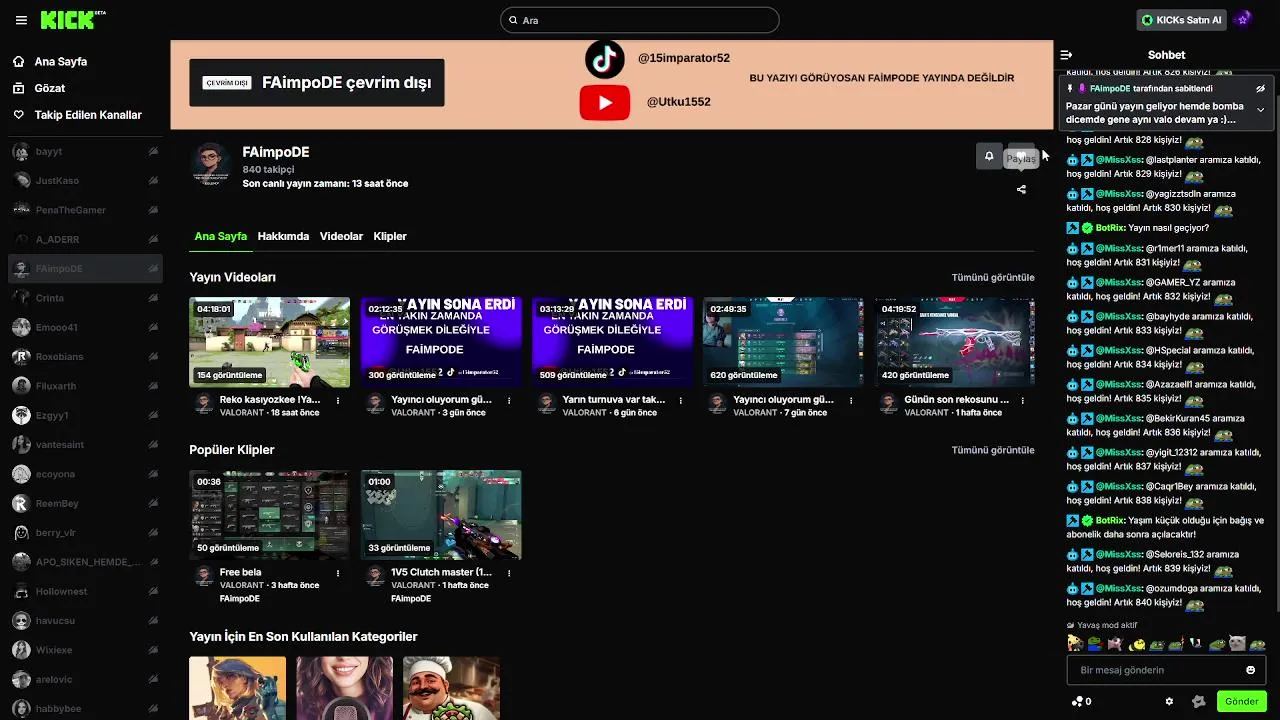Open the Free bela clip thumbnail
Screen dimensions: 1280x720
pos(270,515)
